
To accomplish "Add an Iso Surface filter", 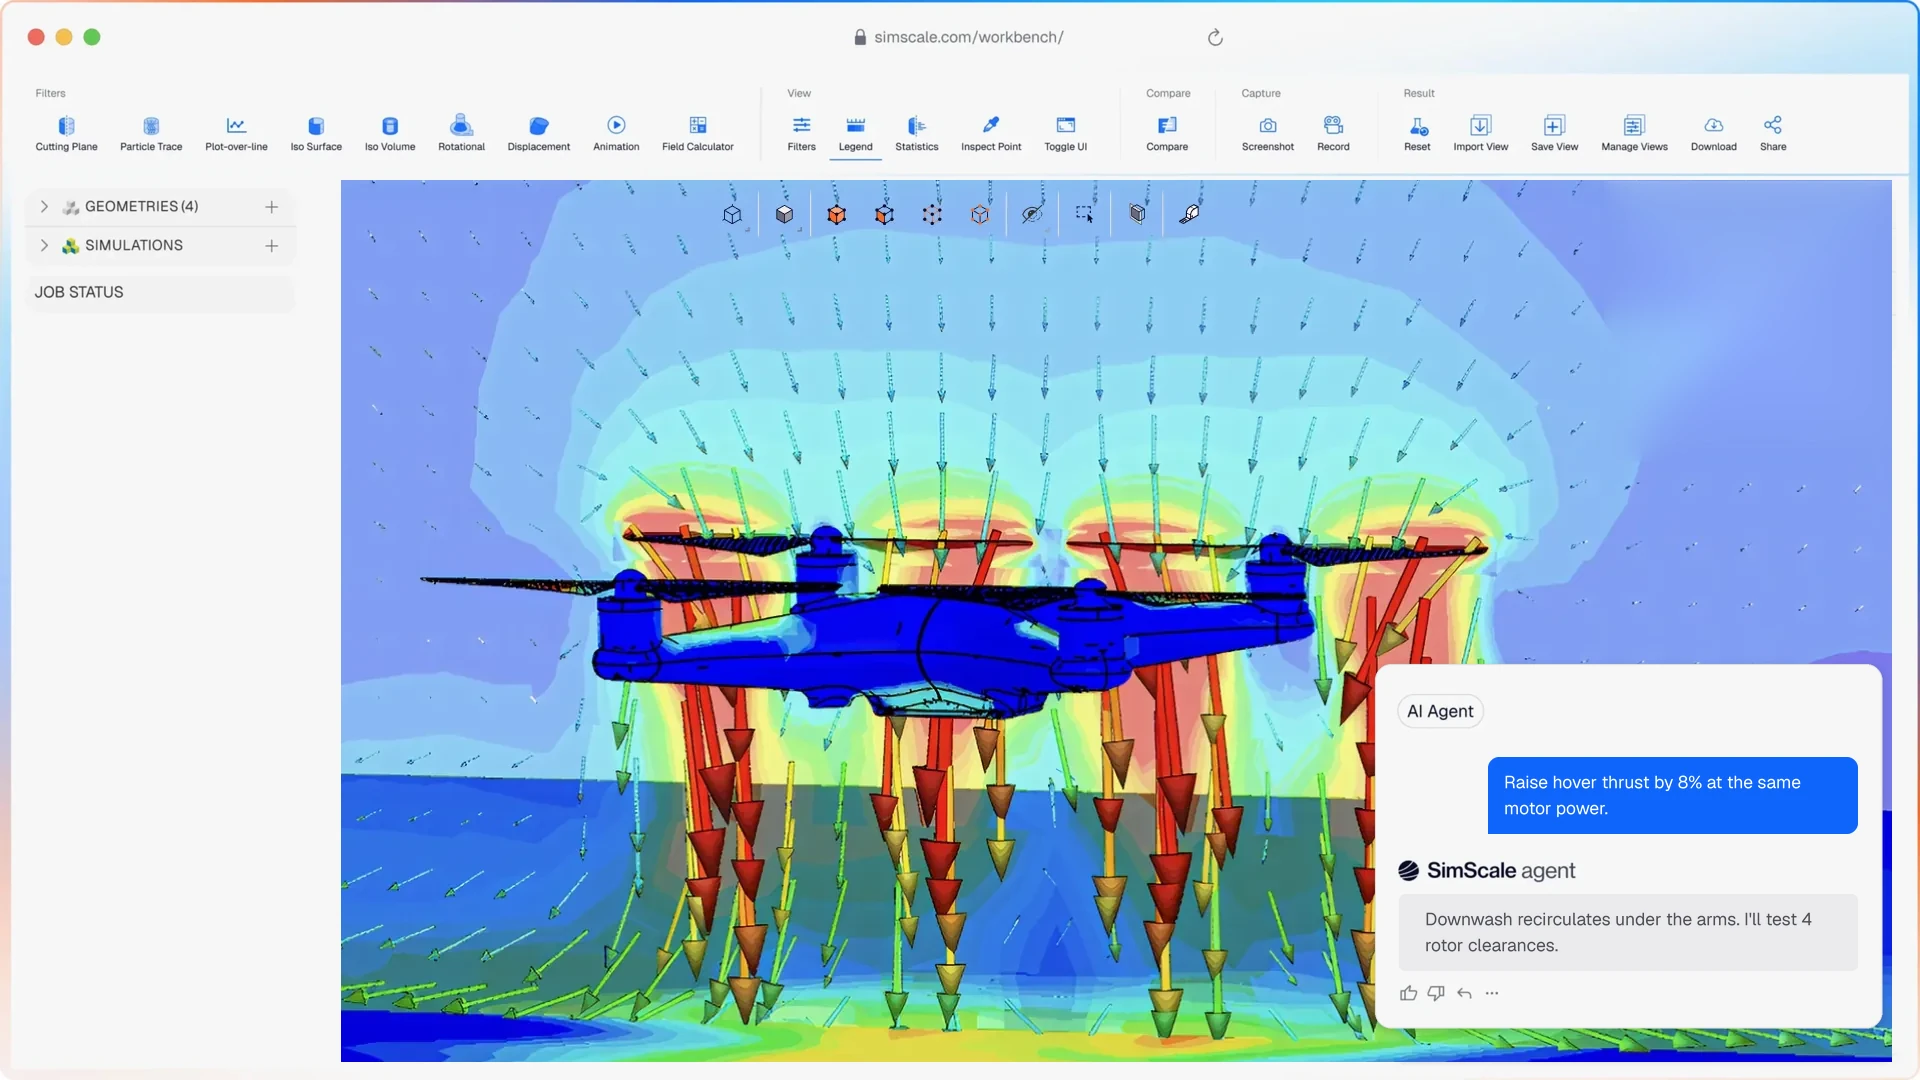I will (316, 133).
